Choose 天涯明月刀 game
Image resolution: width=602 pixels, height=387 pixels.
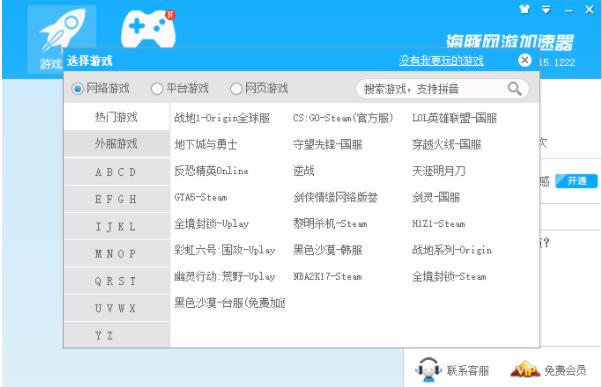coord(438,170)
